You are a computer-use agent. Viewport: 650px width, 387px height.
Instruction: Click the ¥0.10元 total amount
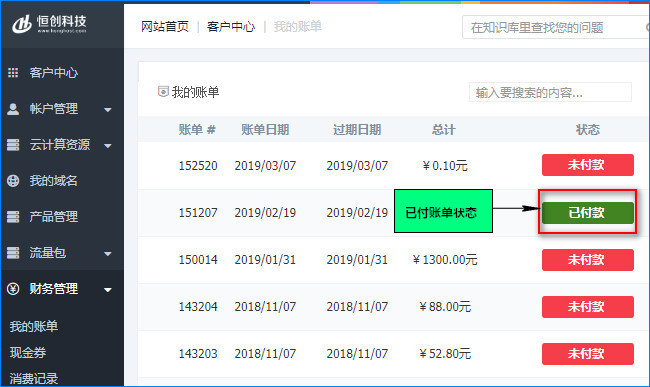[445, 166]
